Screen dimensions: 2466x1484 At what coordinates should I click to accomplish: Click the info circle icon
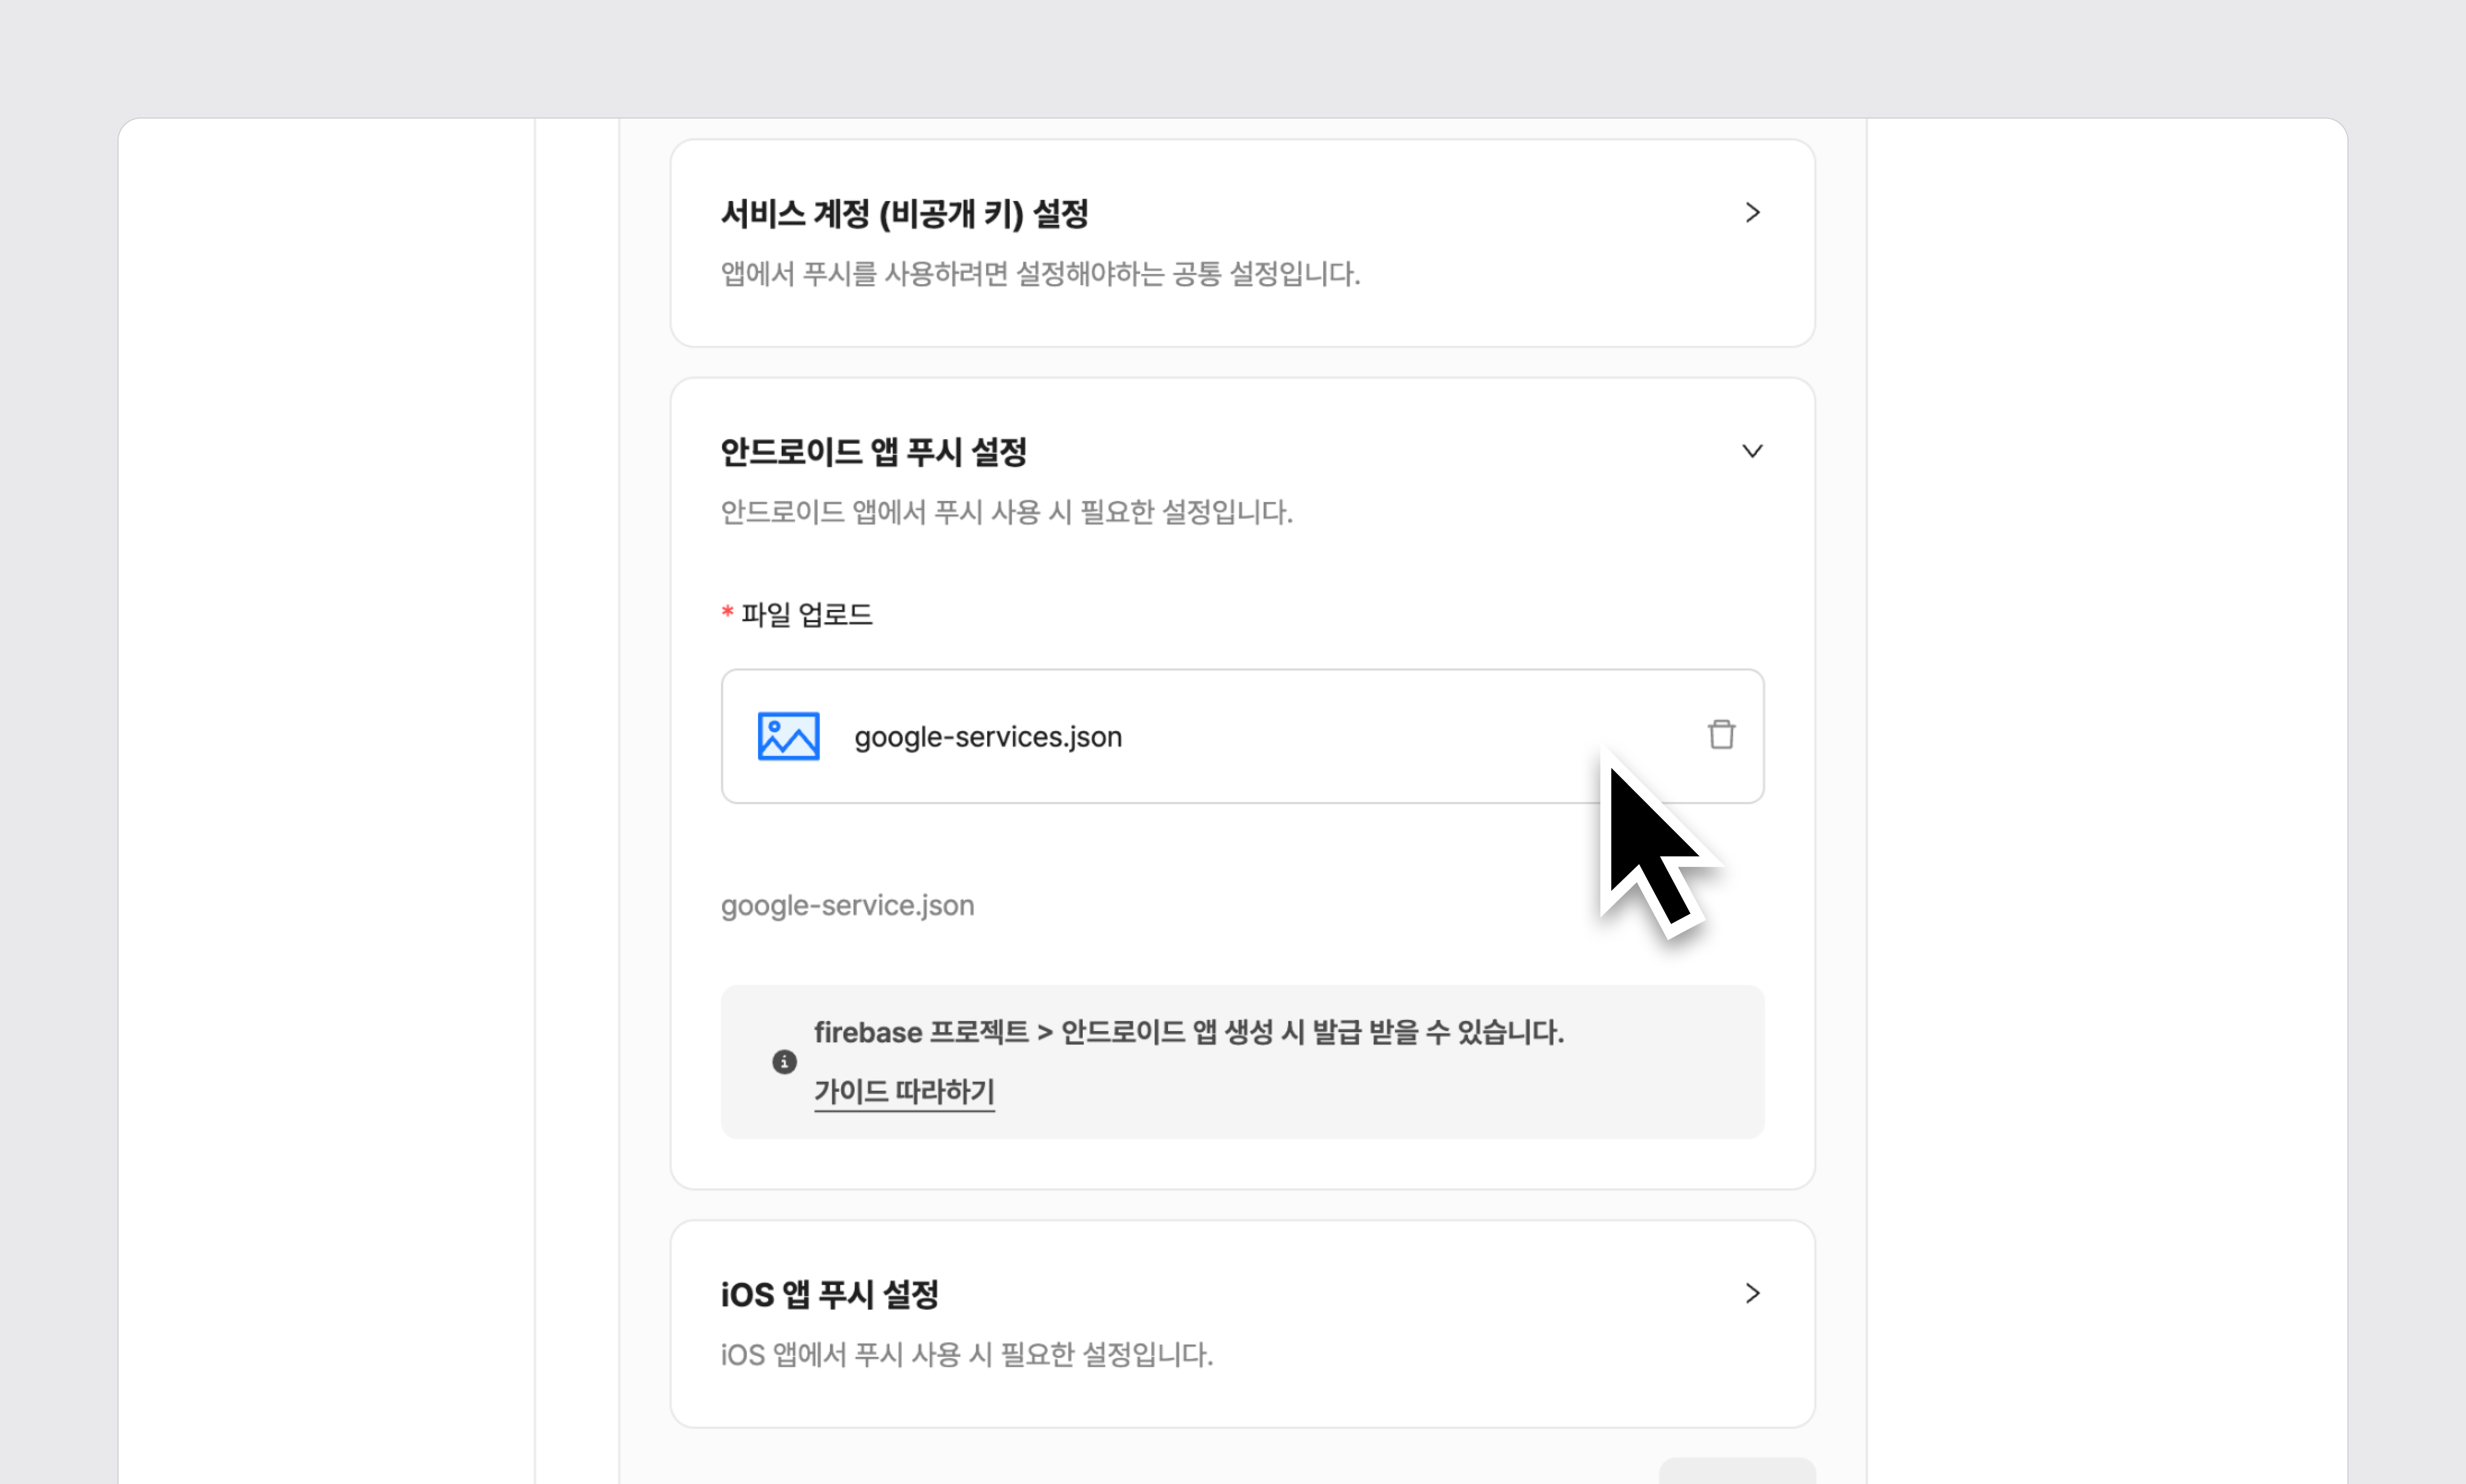point(784,1062)
